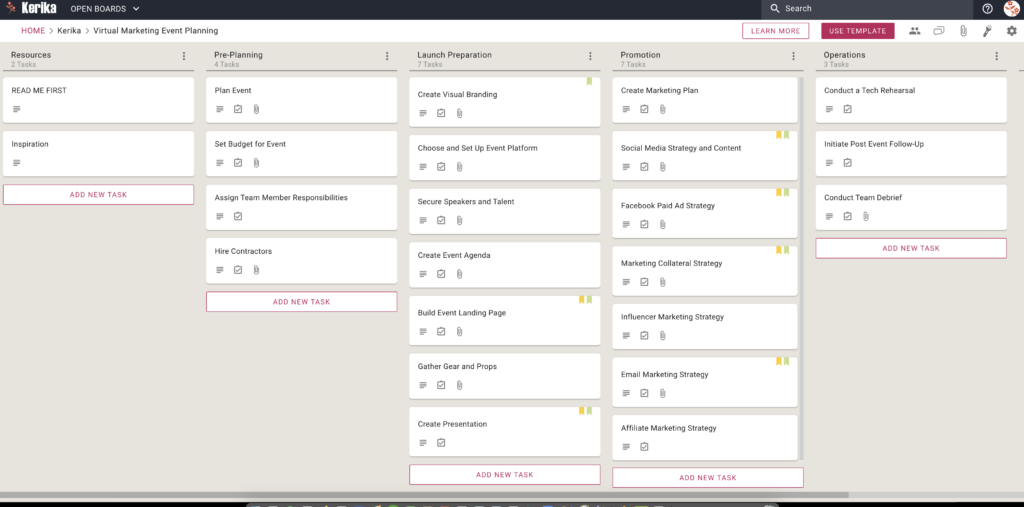Click color tags on Marketing Collateral Strategy card

coord(782,250)
